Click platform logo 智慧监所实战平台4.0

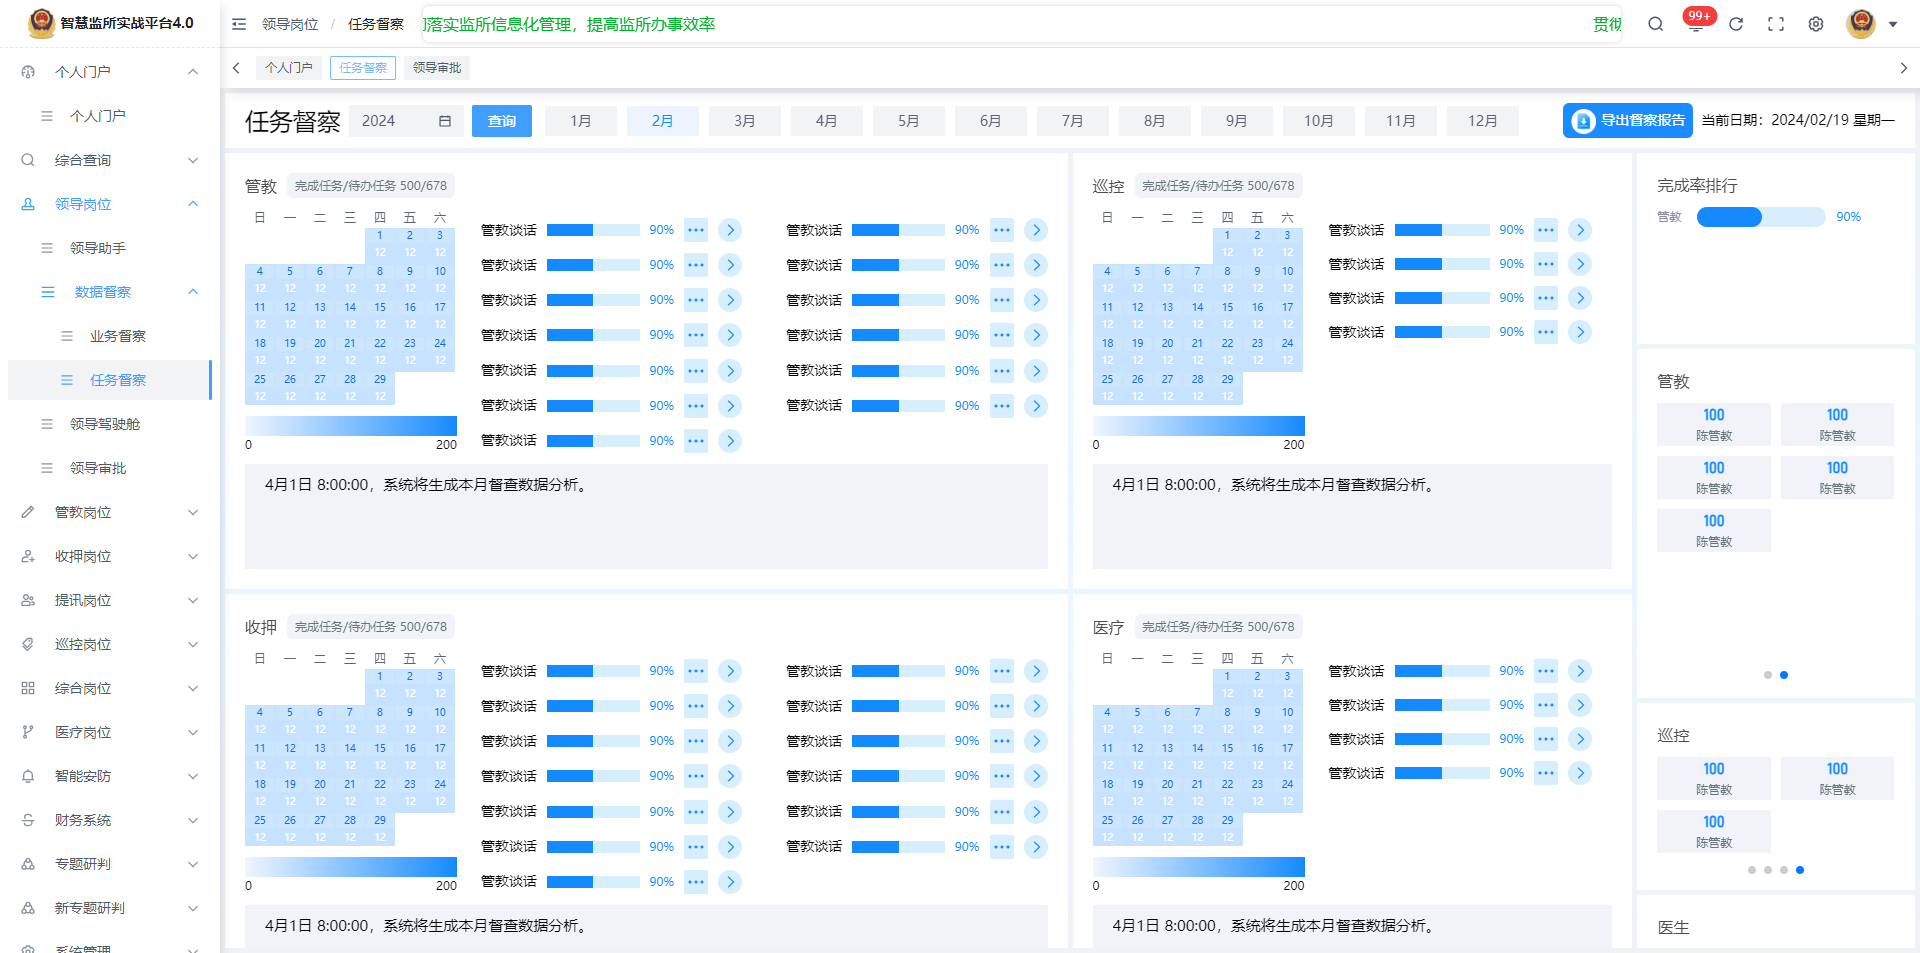pos(110,23)
